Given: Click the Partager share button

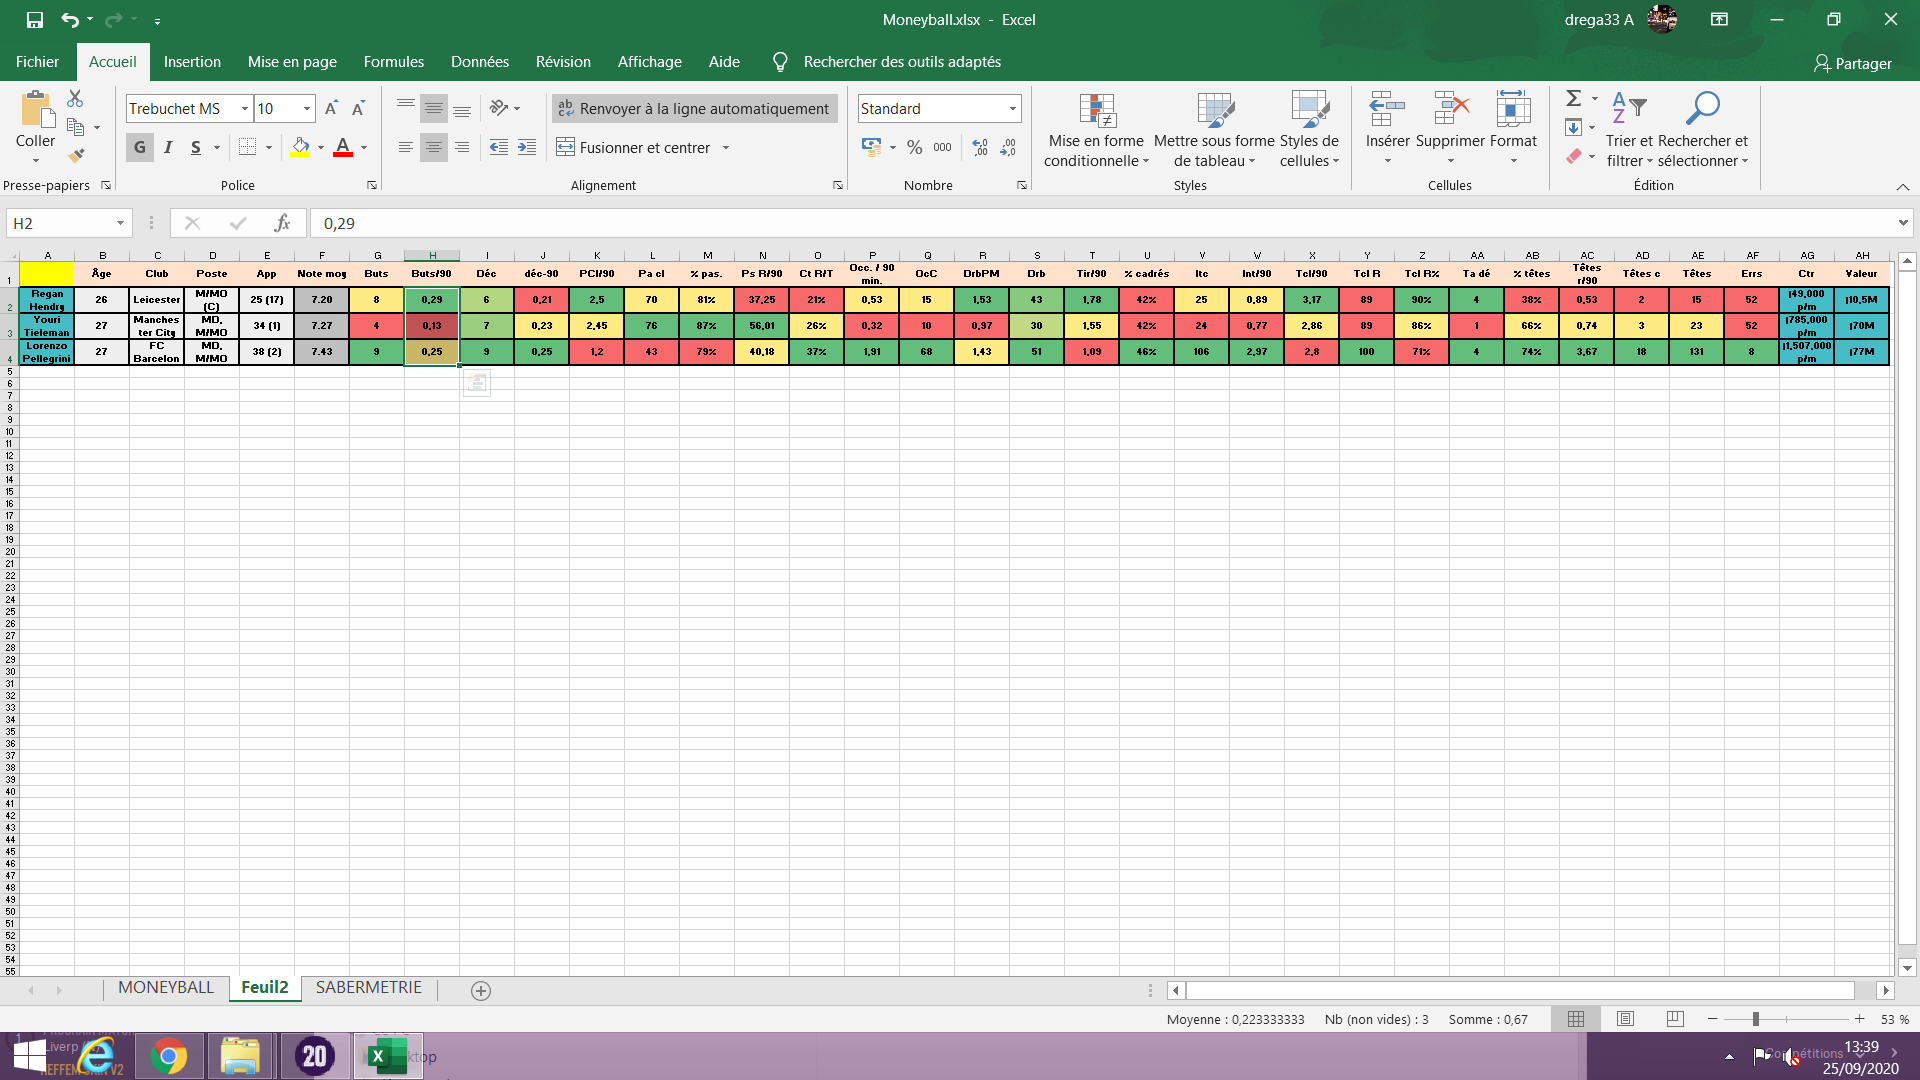Looking at the screenshot, I should click(1853, 63).
